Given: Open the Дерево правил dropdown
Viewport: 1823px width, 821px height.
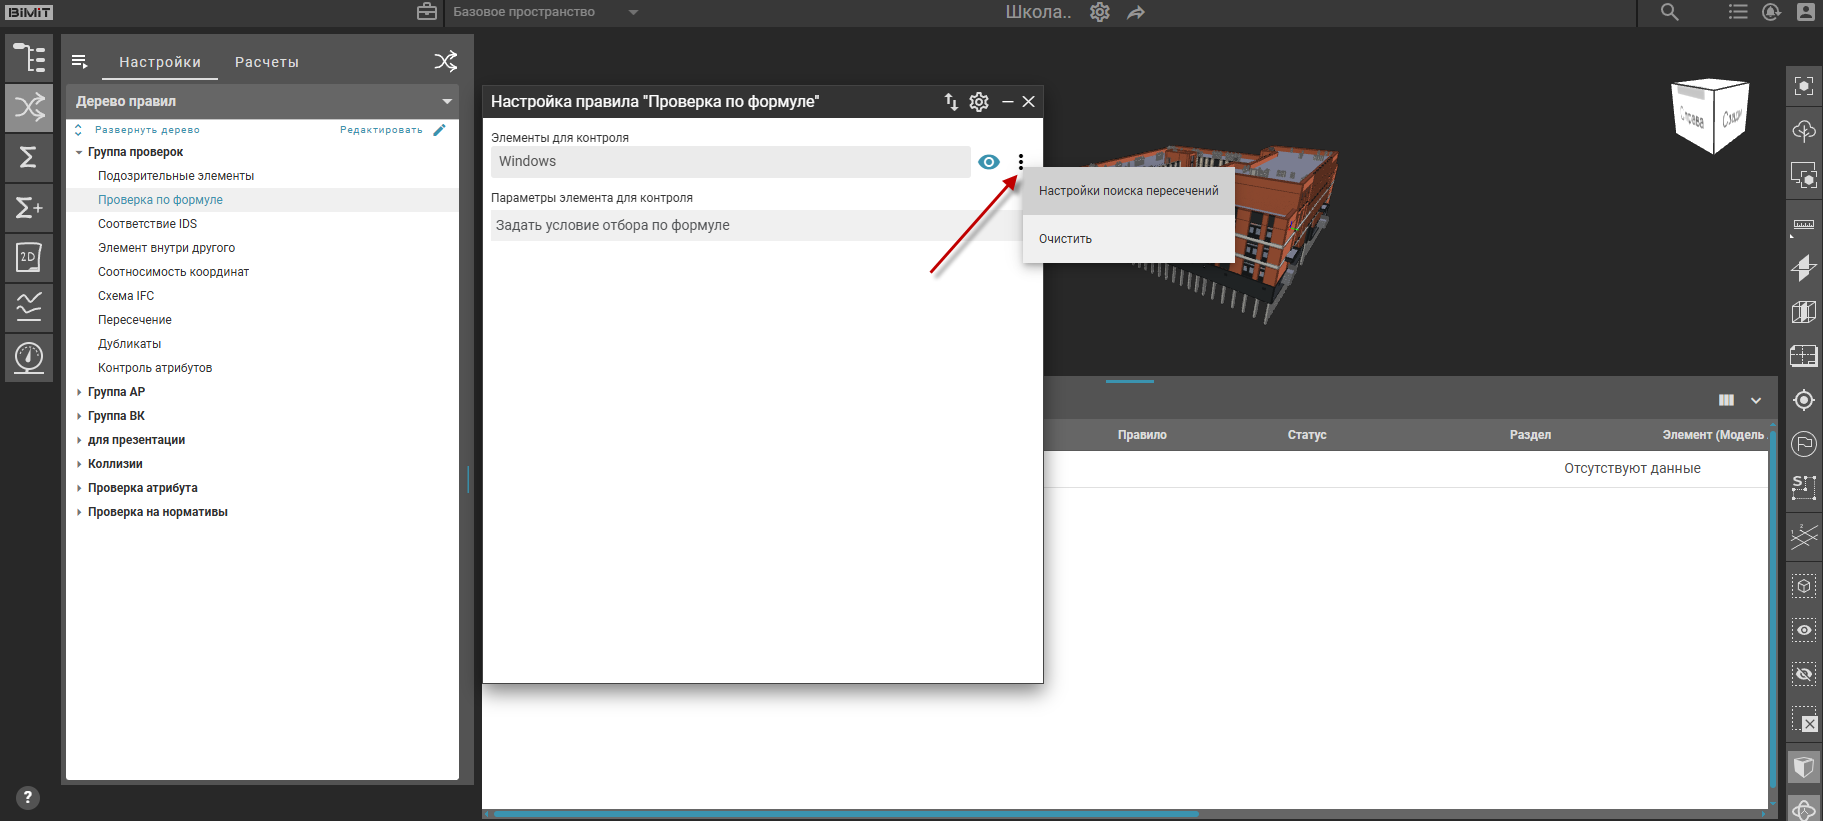Looking at the screenshot, I should (x=446, y=101).
